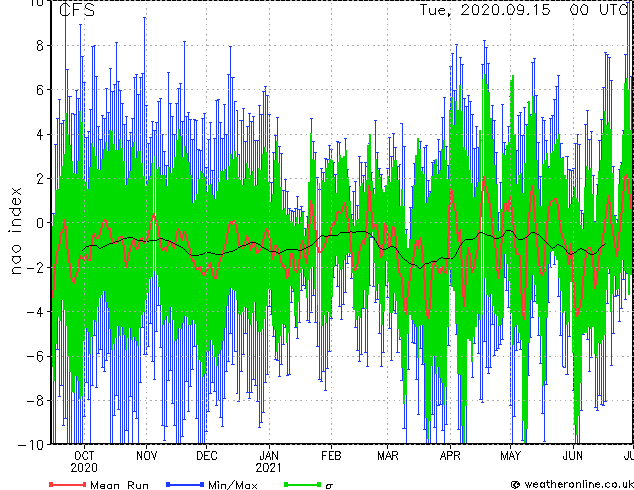Click the 'Mean Run' legend label
Screen dimensions: 634x490
click(119, 485)
